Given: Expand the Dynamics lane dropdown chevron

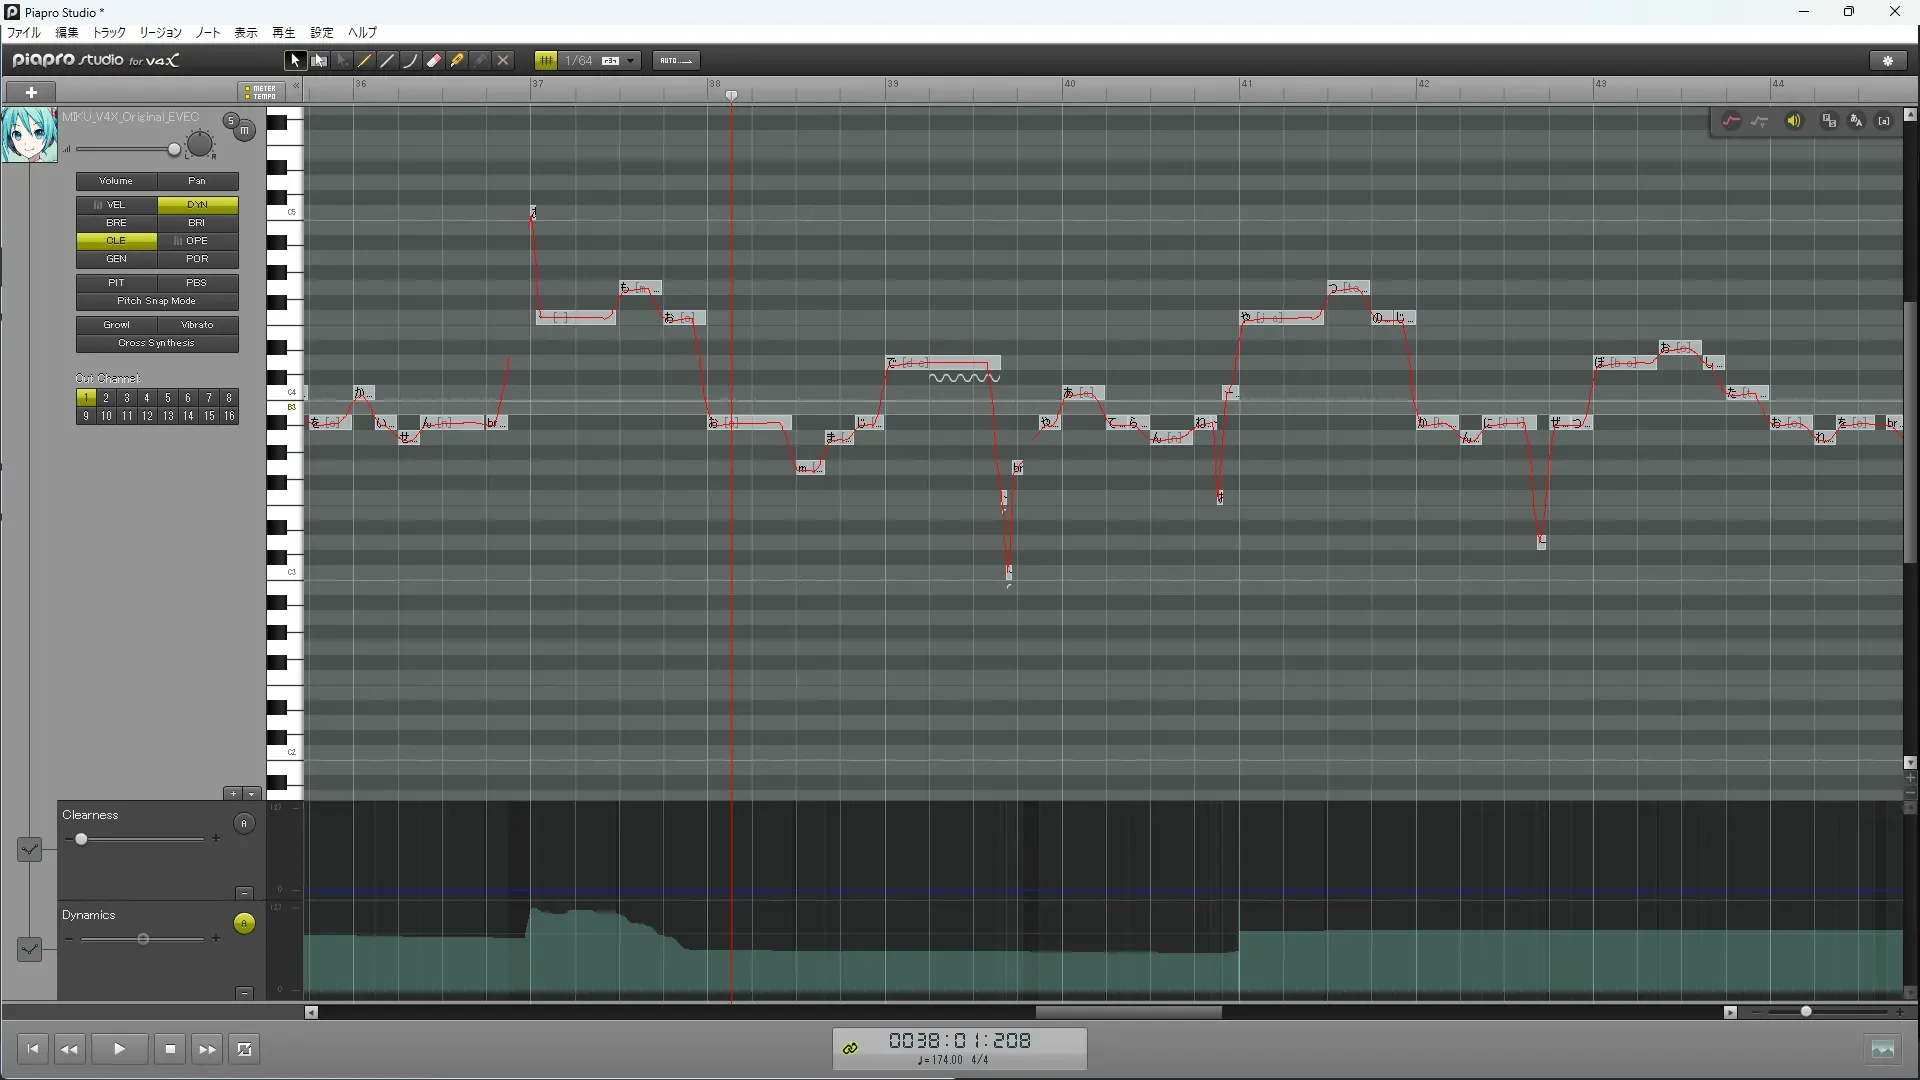Looking at the screenshot, I should (29, 949).
